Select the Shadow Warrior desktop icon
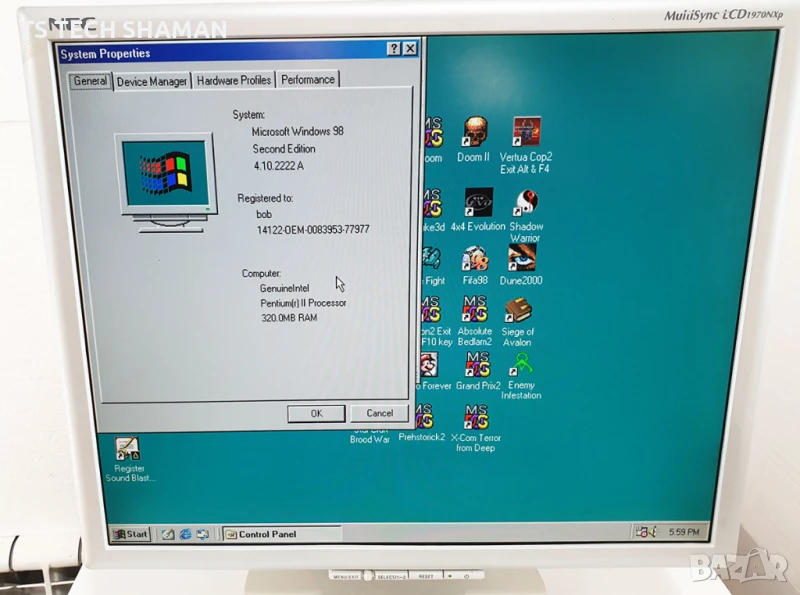Viewport: 800px width, 595px height. coord(526,204)
